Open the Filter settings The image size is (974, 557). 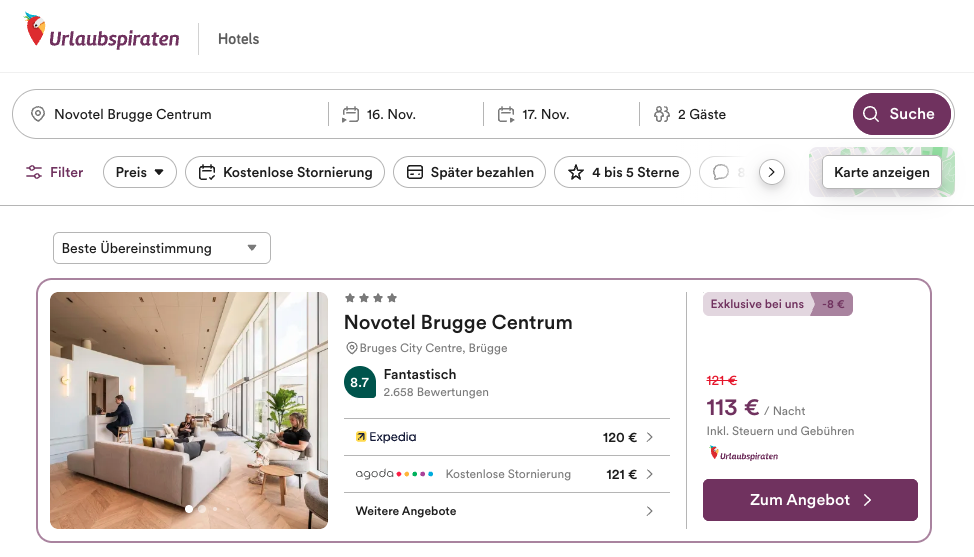click(x=55, y=172)
